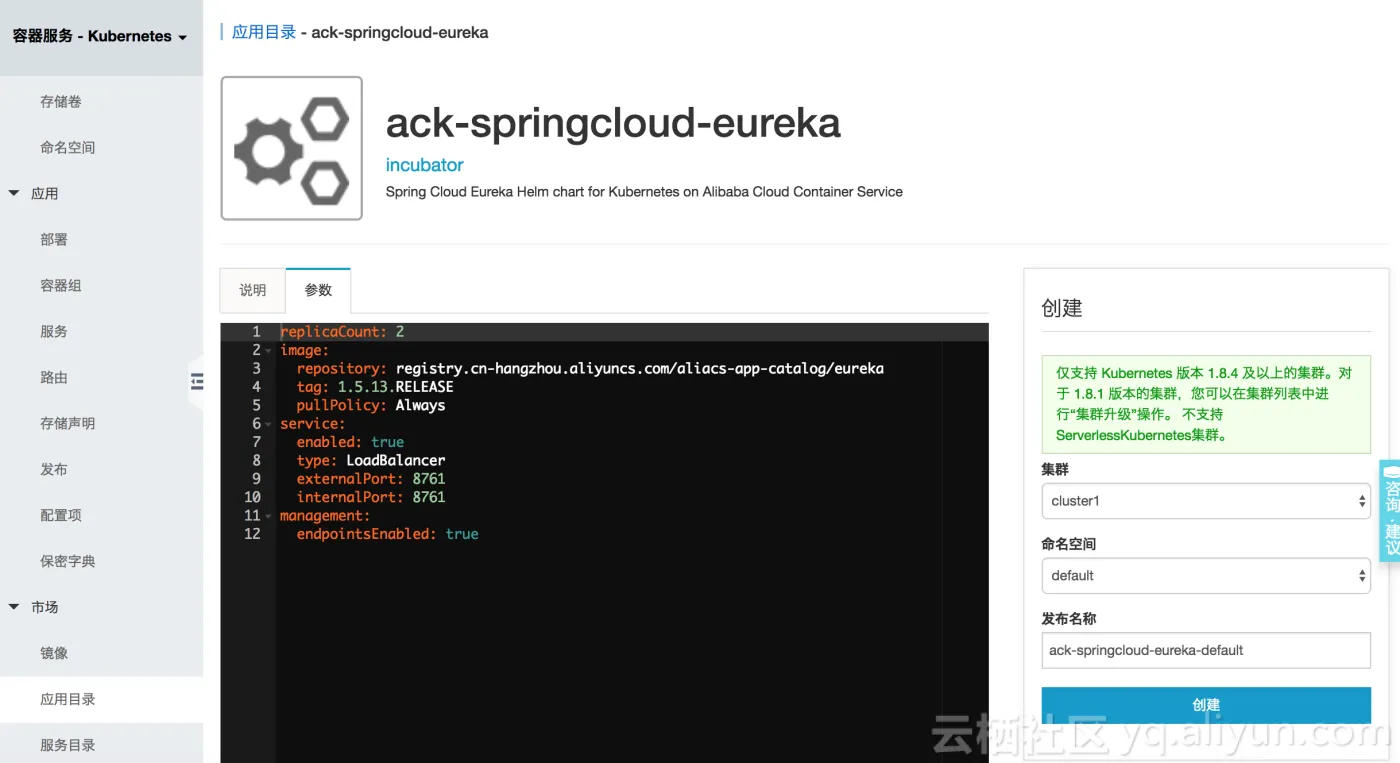This screenshot has height=763, width=1400.
Task: Click the pullPolicy: Always line
Action: 371,405
